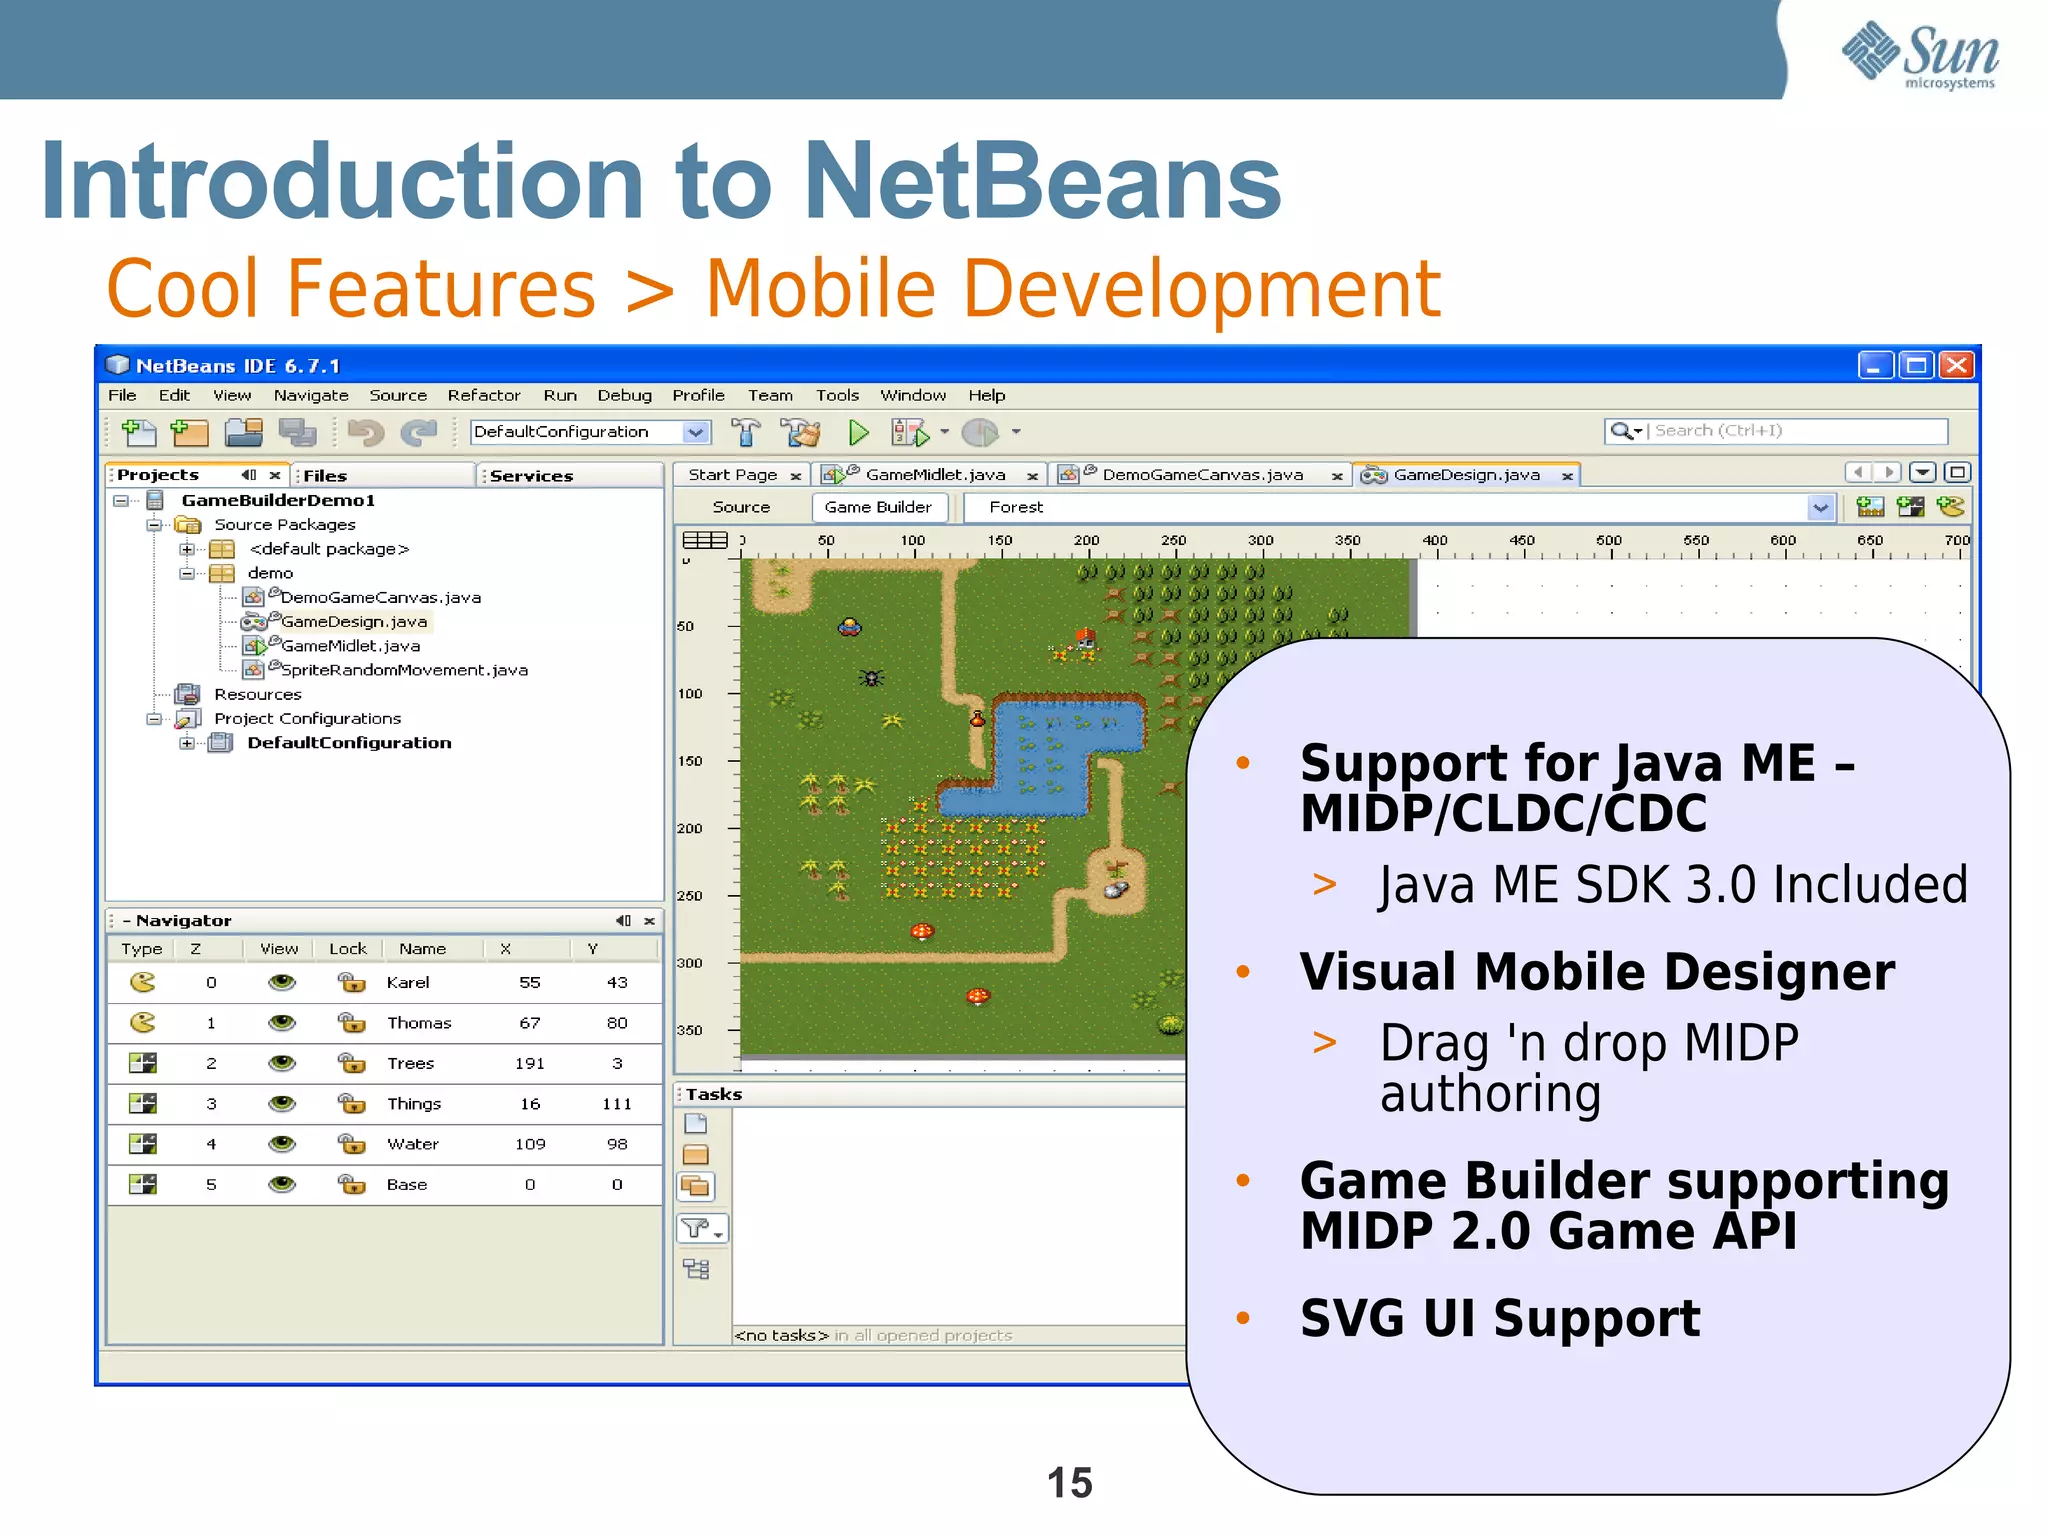The image size is (2048, 1536).
Task: Run the project with green play icon
Action: [x=858, y=432]
